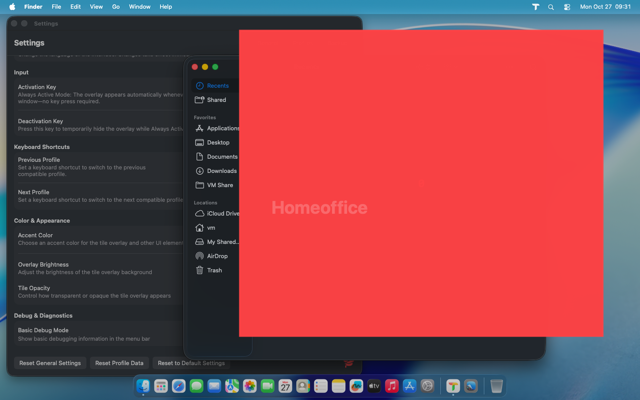Open Reminders from the Dock
This screenshot has height=400, width=640.
(320, 386)
